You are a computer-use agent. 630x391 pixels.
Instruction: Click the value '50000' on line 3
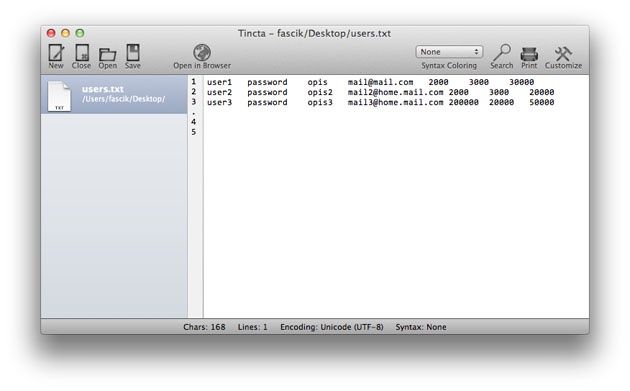[542, 102]
